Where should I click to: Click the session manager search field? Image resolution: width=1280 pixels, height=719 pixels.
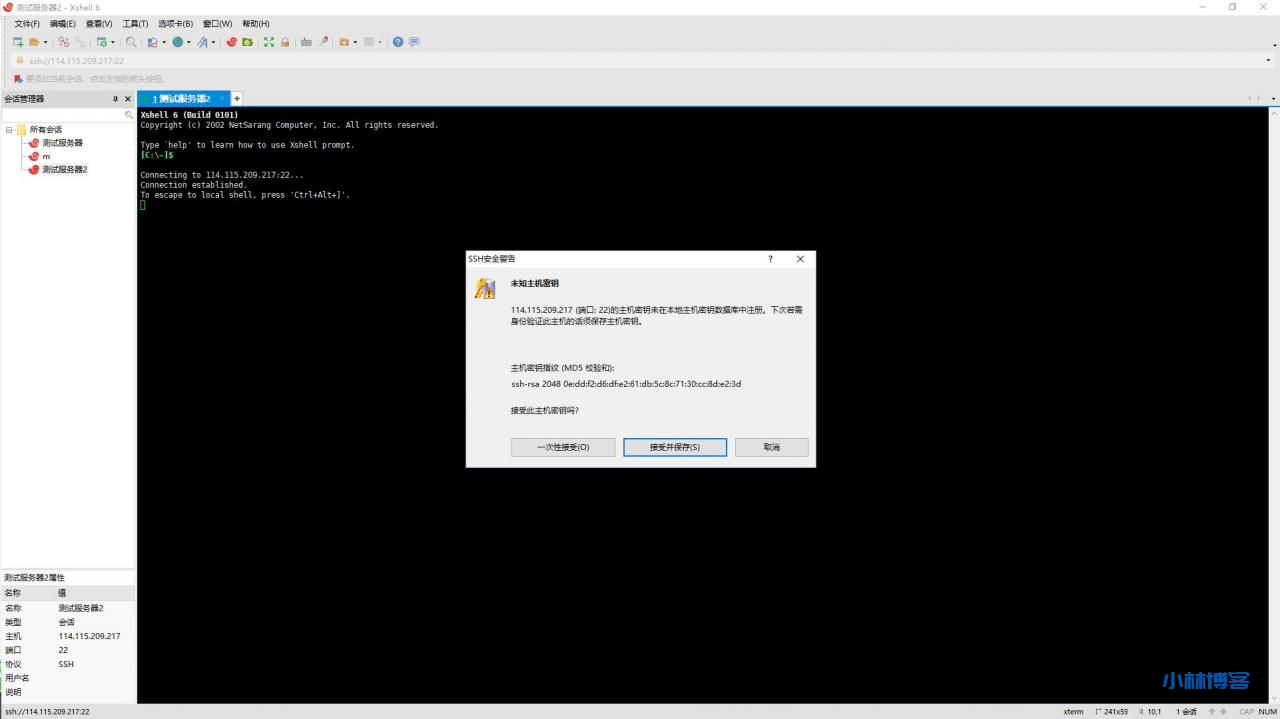point(63,115)
